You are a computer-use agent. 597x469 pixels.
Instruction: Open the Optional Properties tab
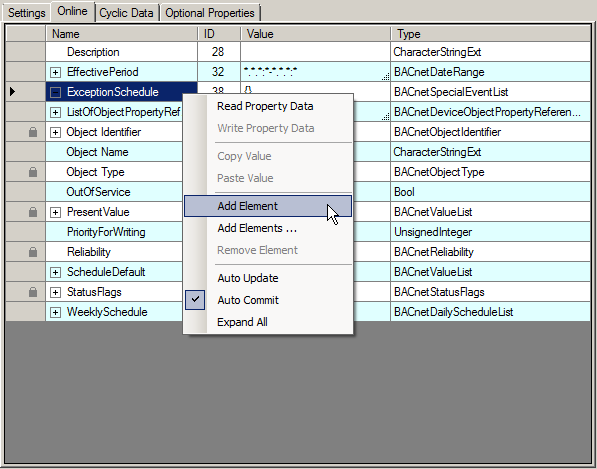click(210, 13)
